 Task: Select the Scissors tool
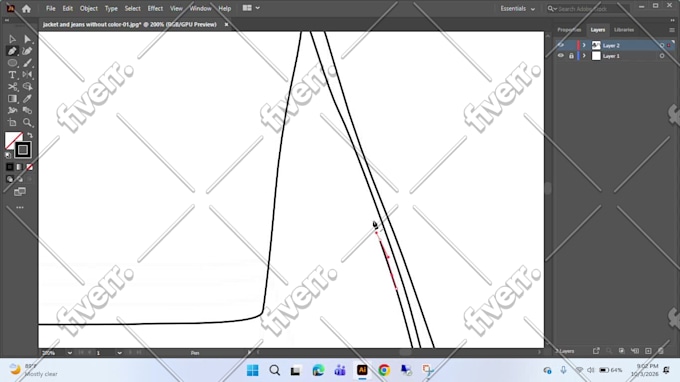click(x=12, y=87)
